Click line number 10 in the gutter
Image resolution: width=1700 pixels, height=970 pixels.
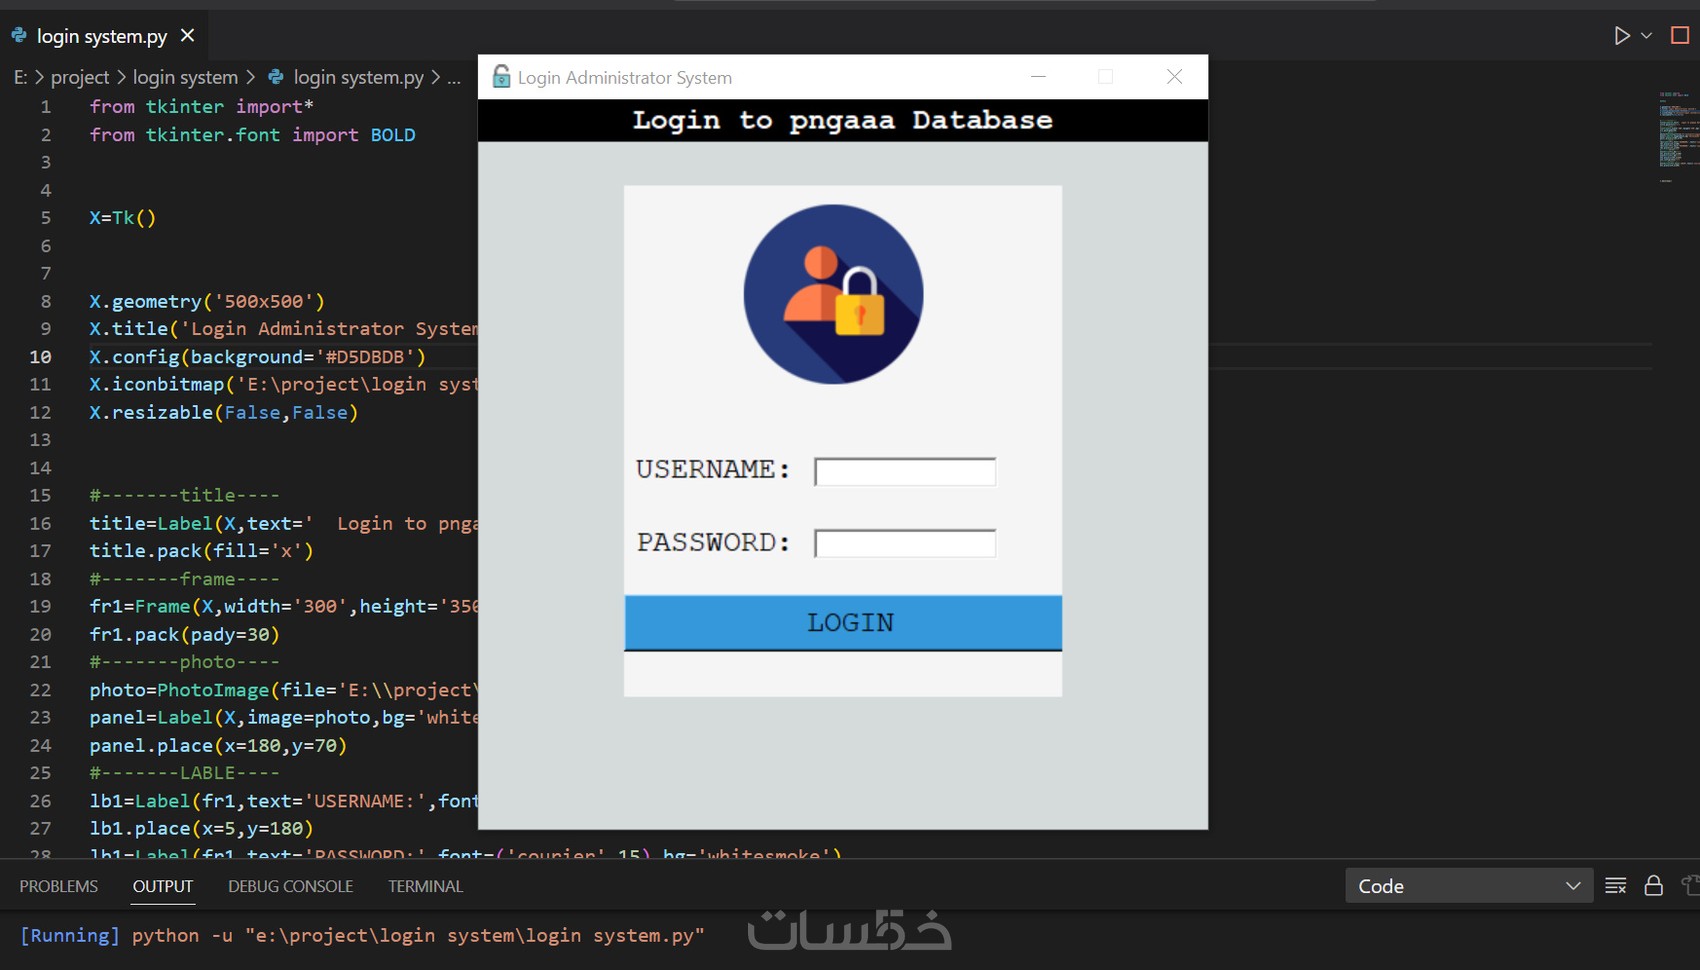pyautogui.click(x=40, y=357)
